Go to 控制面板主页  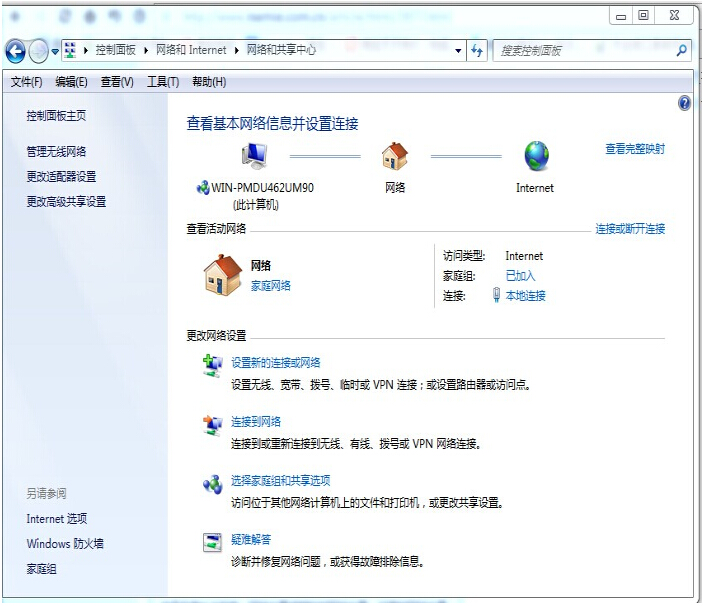tap(56, 116)
